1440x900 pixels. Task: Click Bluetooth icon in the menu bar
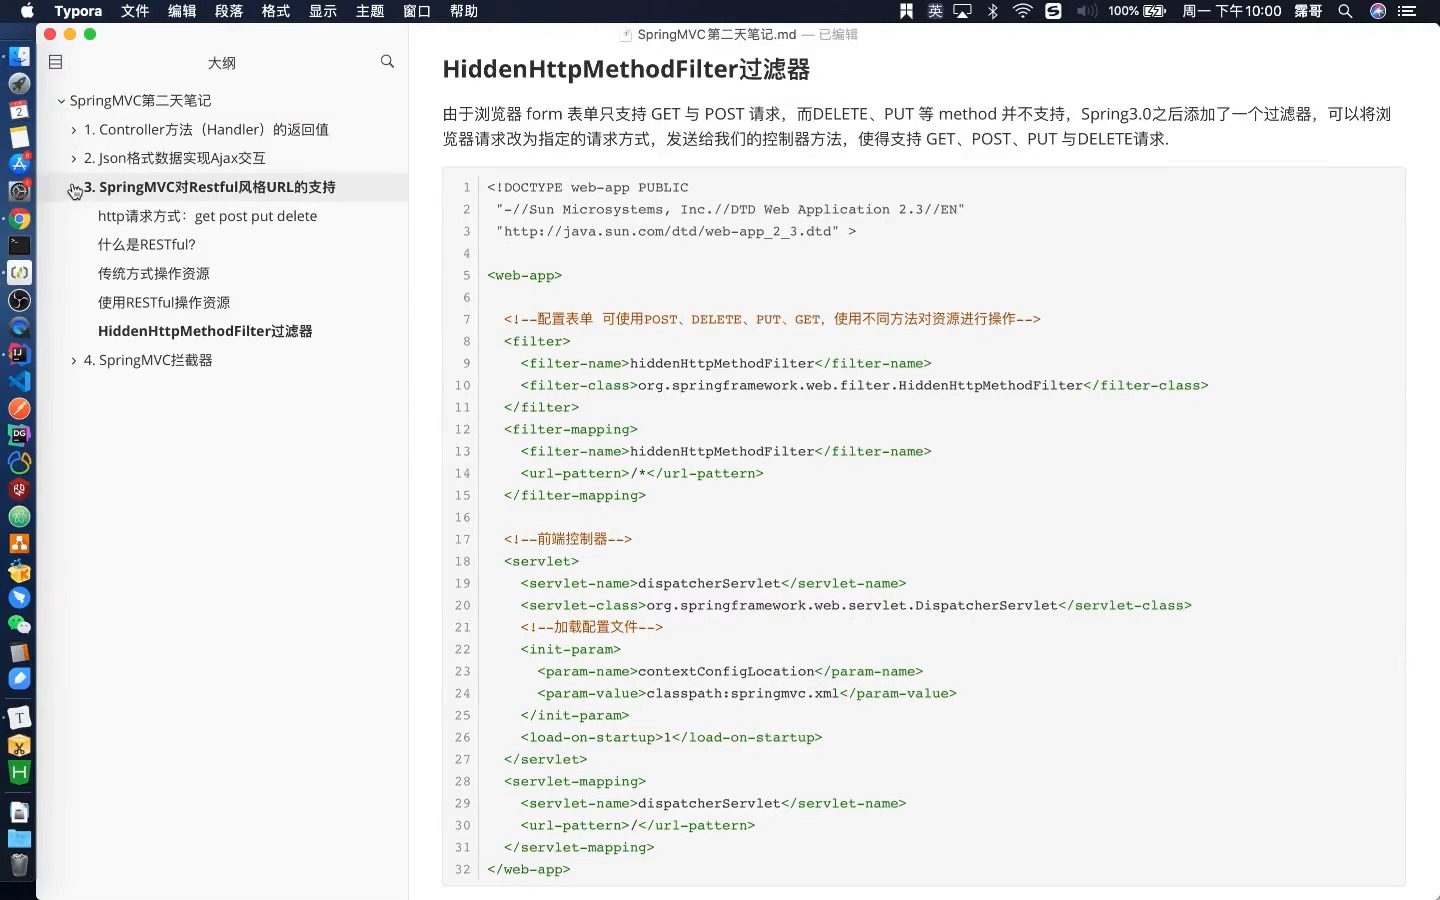point(993,11)
